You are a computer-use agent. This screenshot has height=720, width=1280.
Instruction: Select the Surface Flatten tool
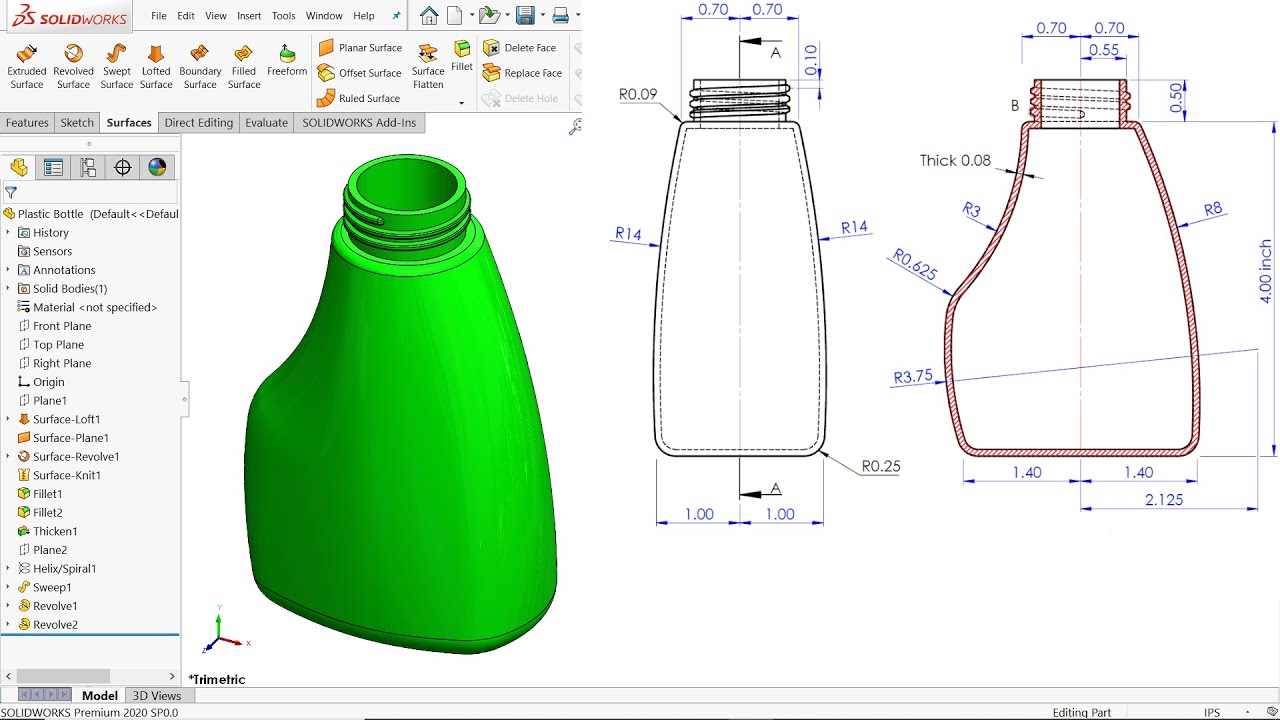[428, 66]
